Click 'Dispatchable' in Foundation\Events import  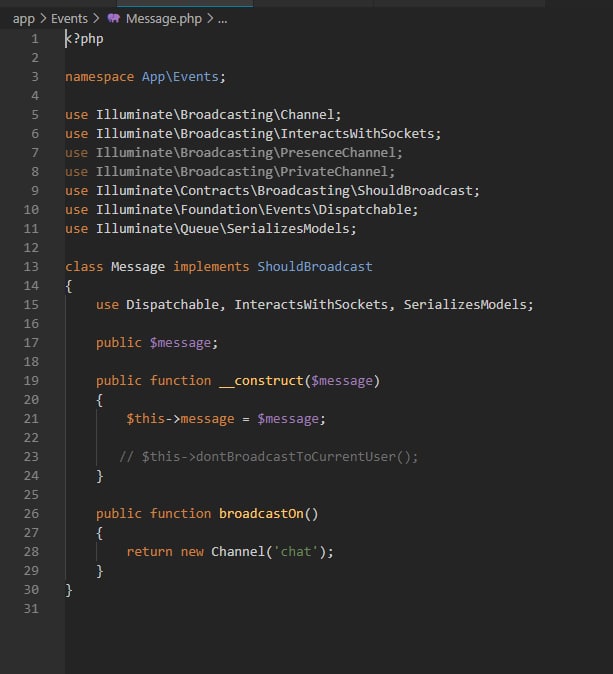(365, 210)
